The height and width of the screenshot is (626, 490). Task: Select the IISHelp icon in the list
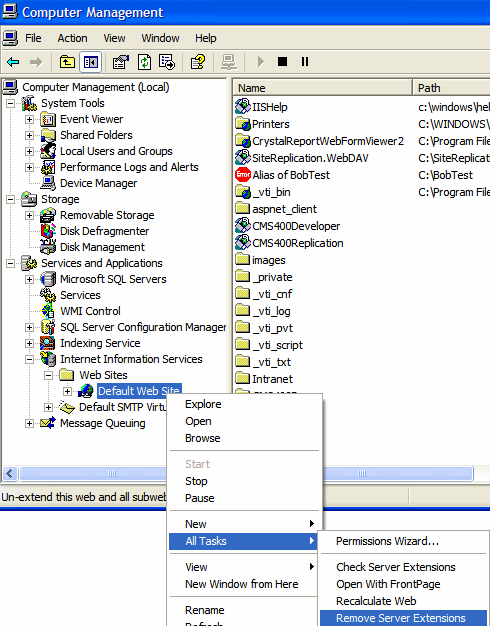[x=243, y=106]
